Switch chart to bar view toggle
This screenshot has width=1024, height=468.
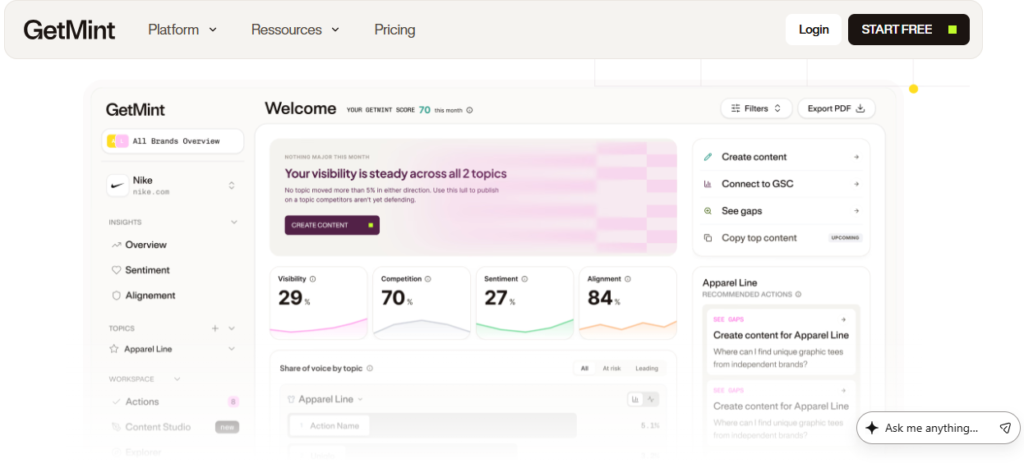pos(634,399)
